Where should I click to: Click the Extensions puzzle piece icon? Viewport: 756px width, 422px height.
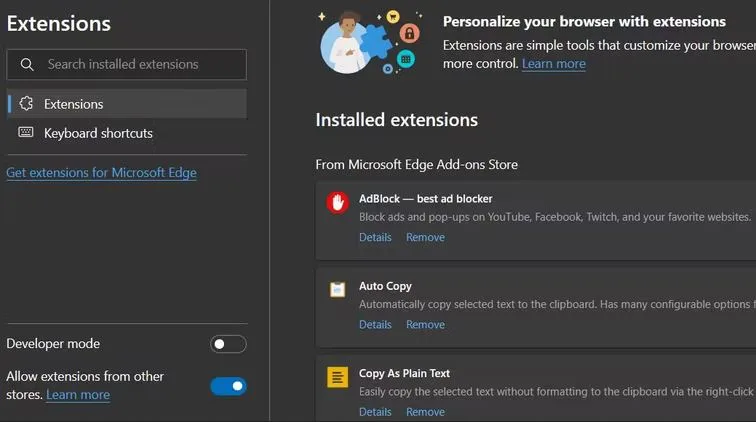pyautogui.click(x=26, y=103)
